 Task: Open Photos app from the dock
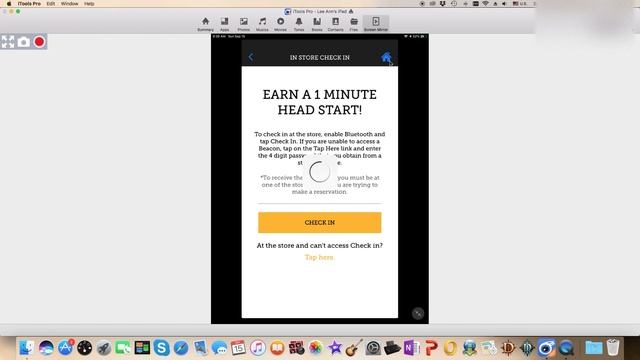[316, 348]
